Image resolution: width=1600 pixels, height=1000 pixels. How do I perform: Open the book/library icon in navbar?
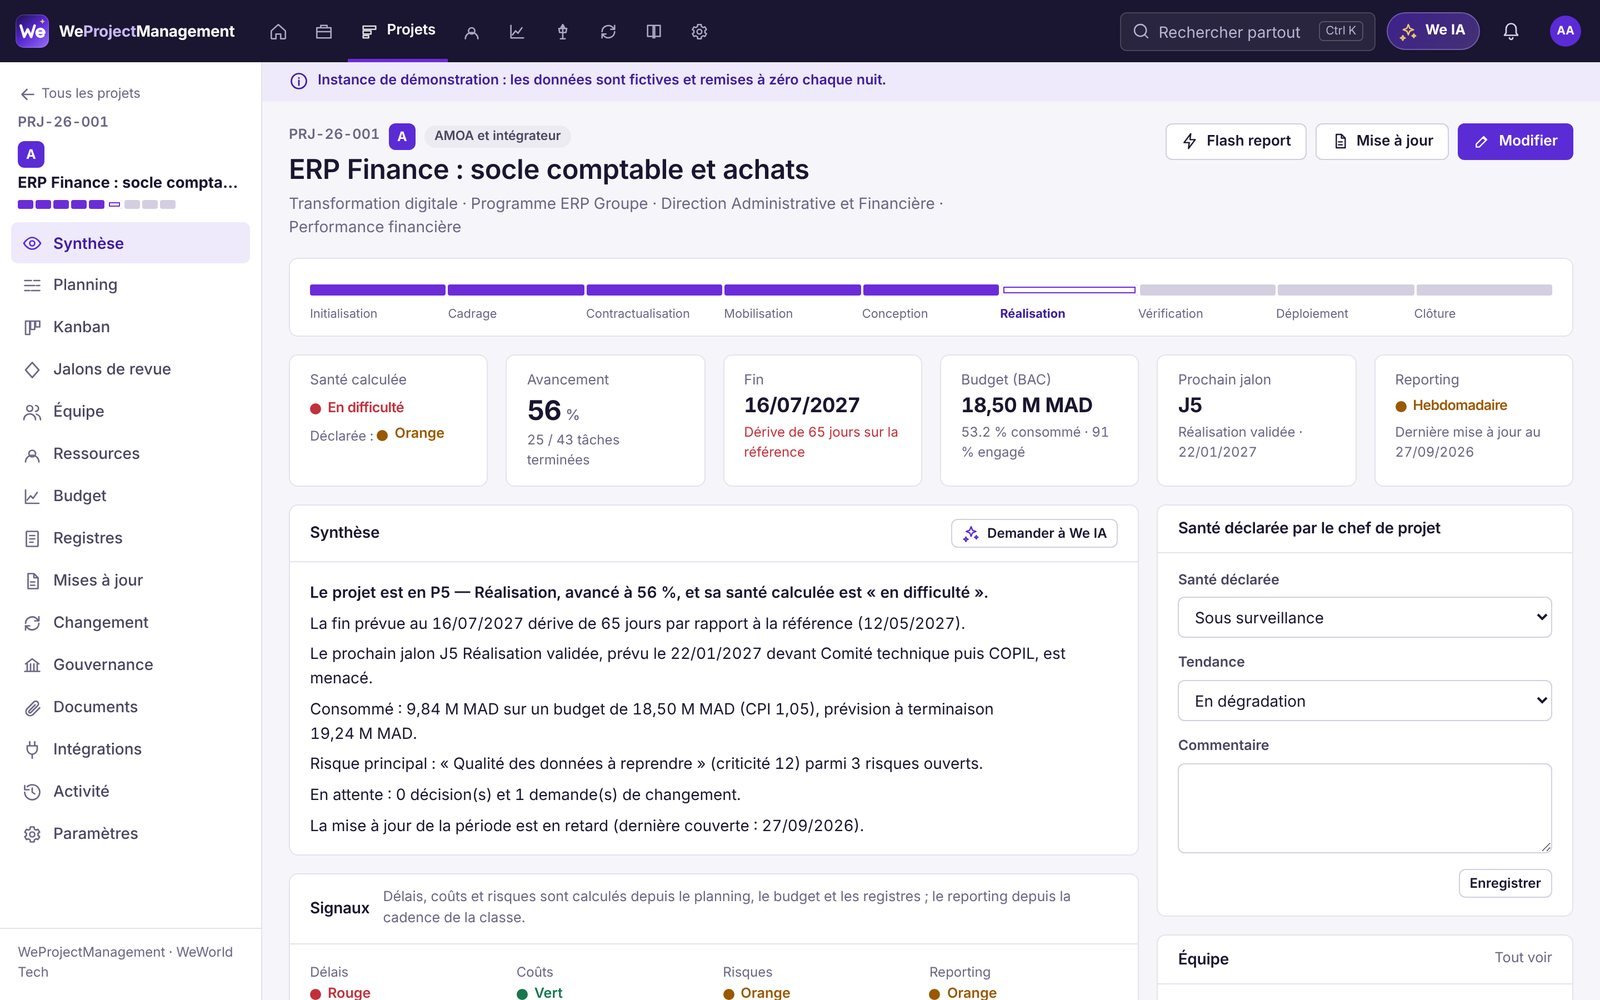pos(654,31)
